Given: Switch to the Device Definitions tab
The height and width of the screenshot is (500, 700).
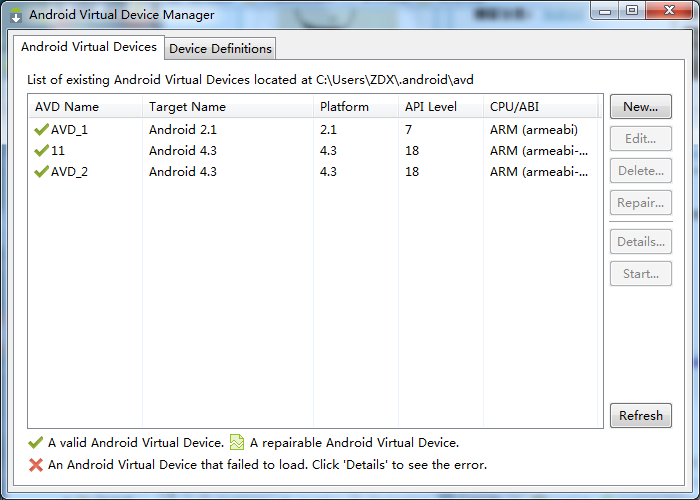Looking at the screenshot, I should [220, 48].
